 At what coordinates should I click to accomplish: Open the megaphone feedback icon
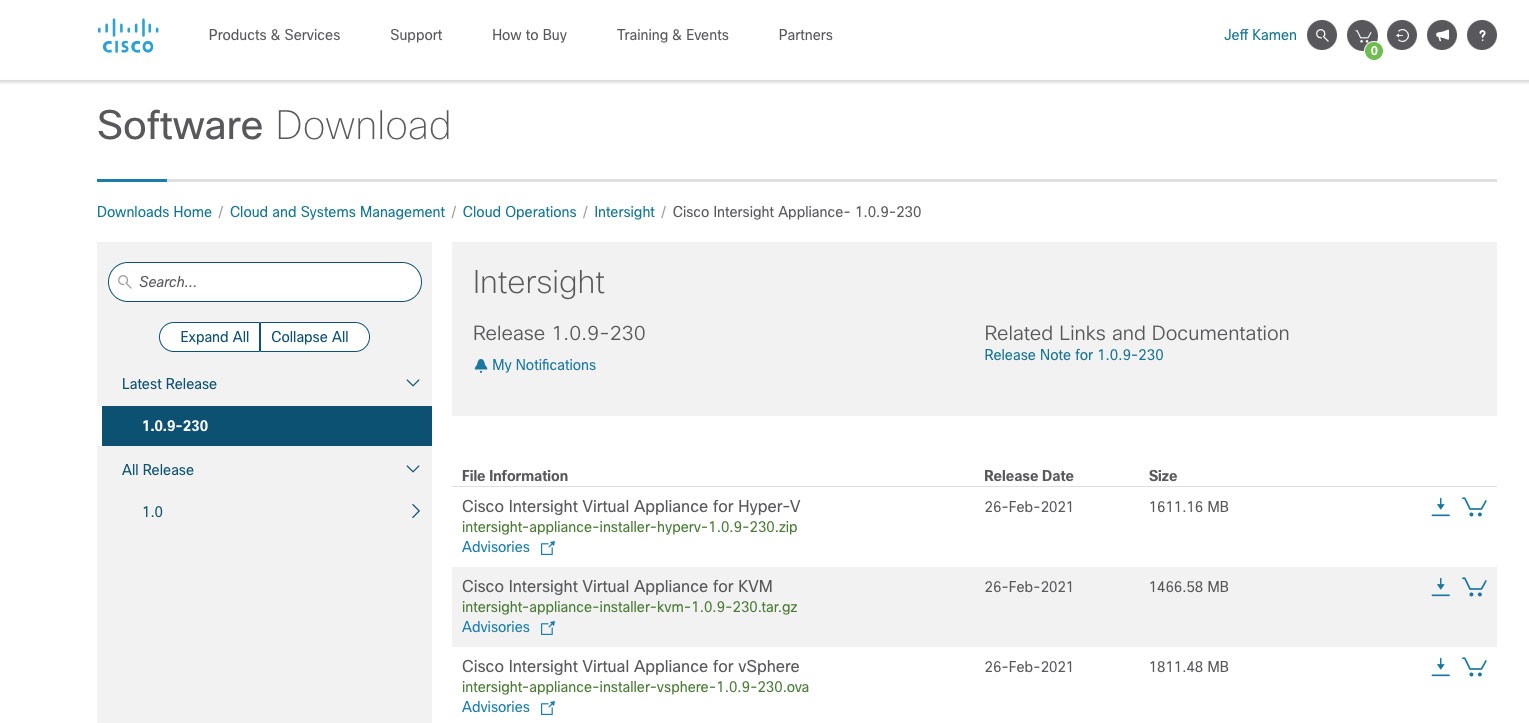pyautogui.click(x=1442, y=35)
